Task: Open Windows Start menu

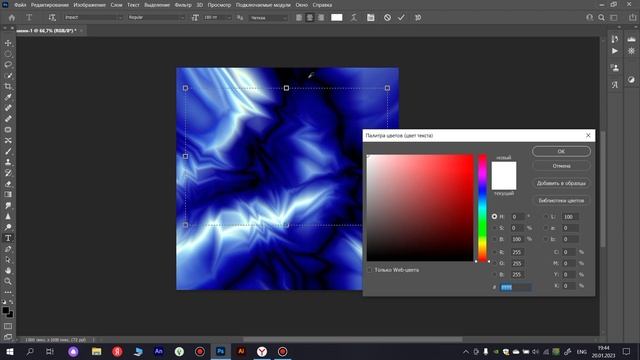Action: (9, 351)
